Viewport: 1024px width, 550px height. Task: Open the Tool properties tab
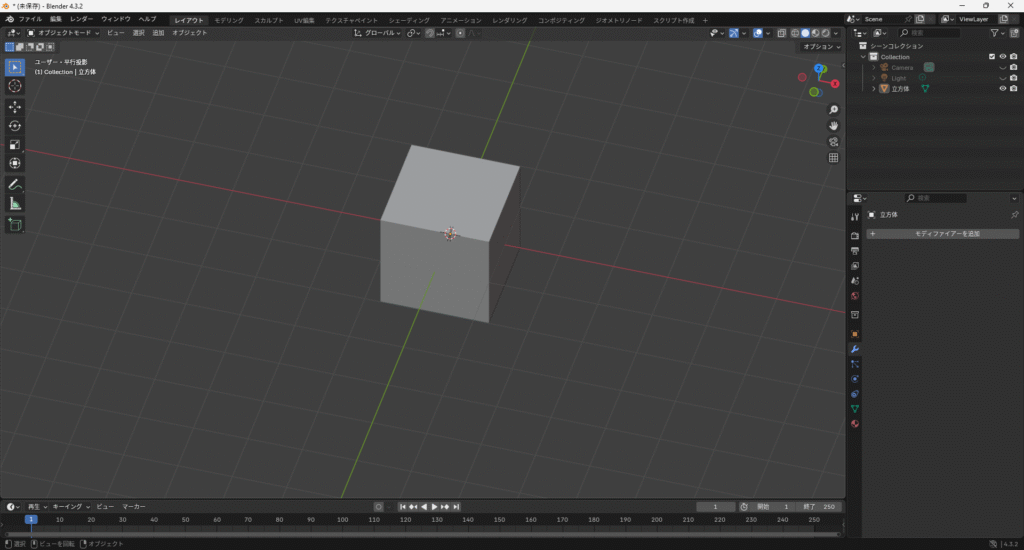[854, 217]
